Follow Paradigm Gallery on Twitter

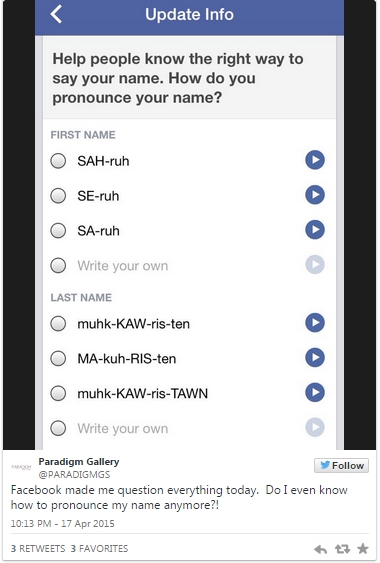tap(342, 465)
